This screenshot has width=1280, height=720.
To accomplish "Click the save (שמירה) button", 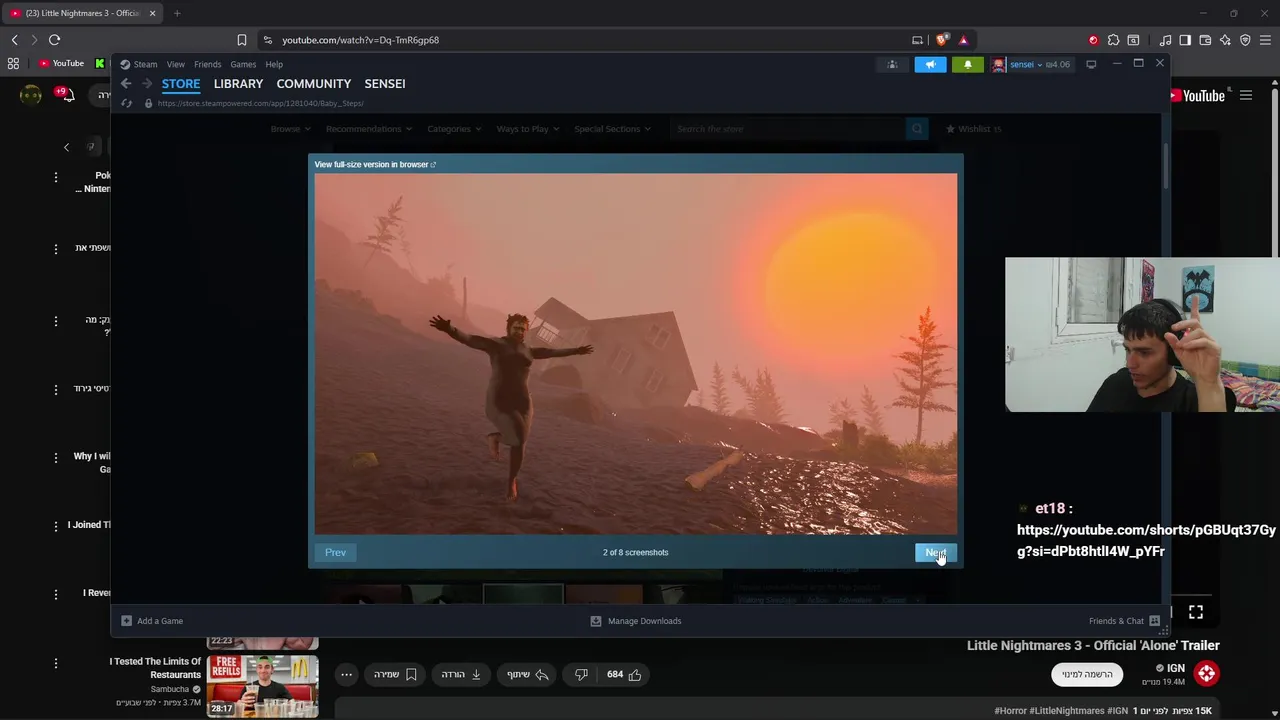I will pyautogui.click(x=395, y=675).
